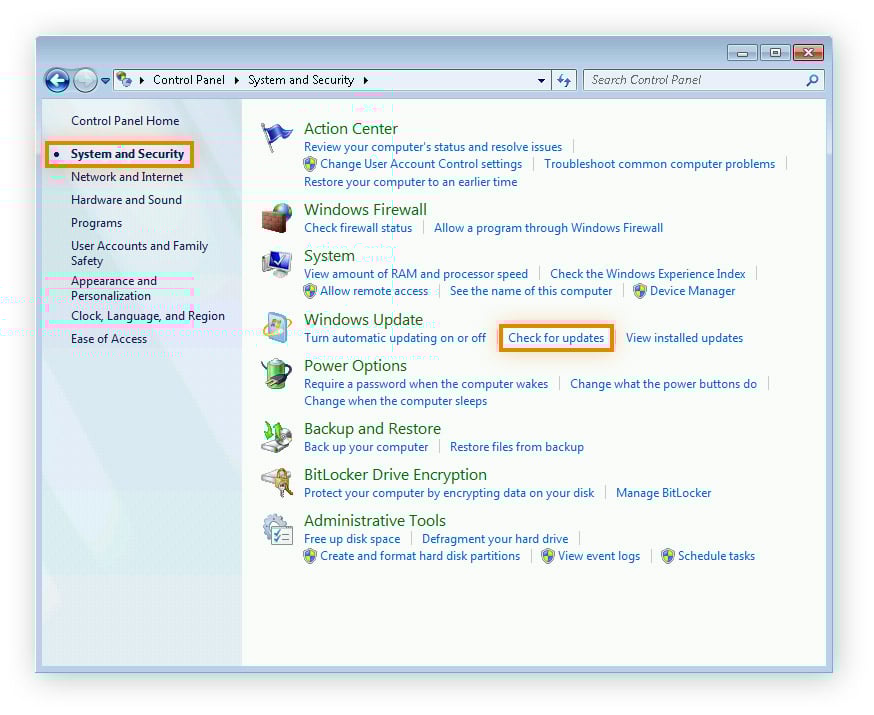
Task: Open Hardware and Sound category
Action: (126, 200)
